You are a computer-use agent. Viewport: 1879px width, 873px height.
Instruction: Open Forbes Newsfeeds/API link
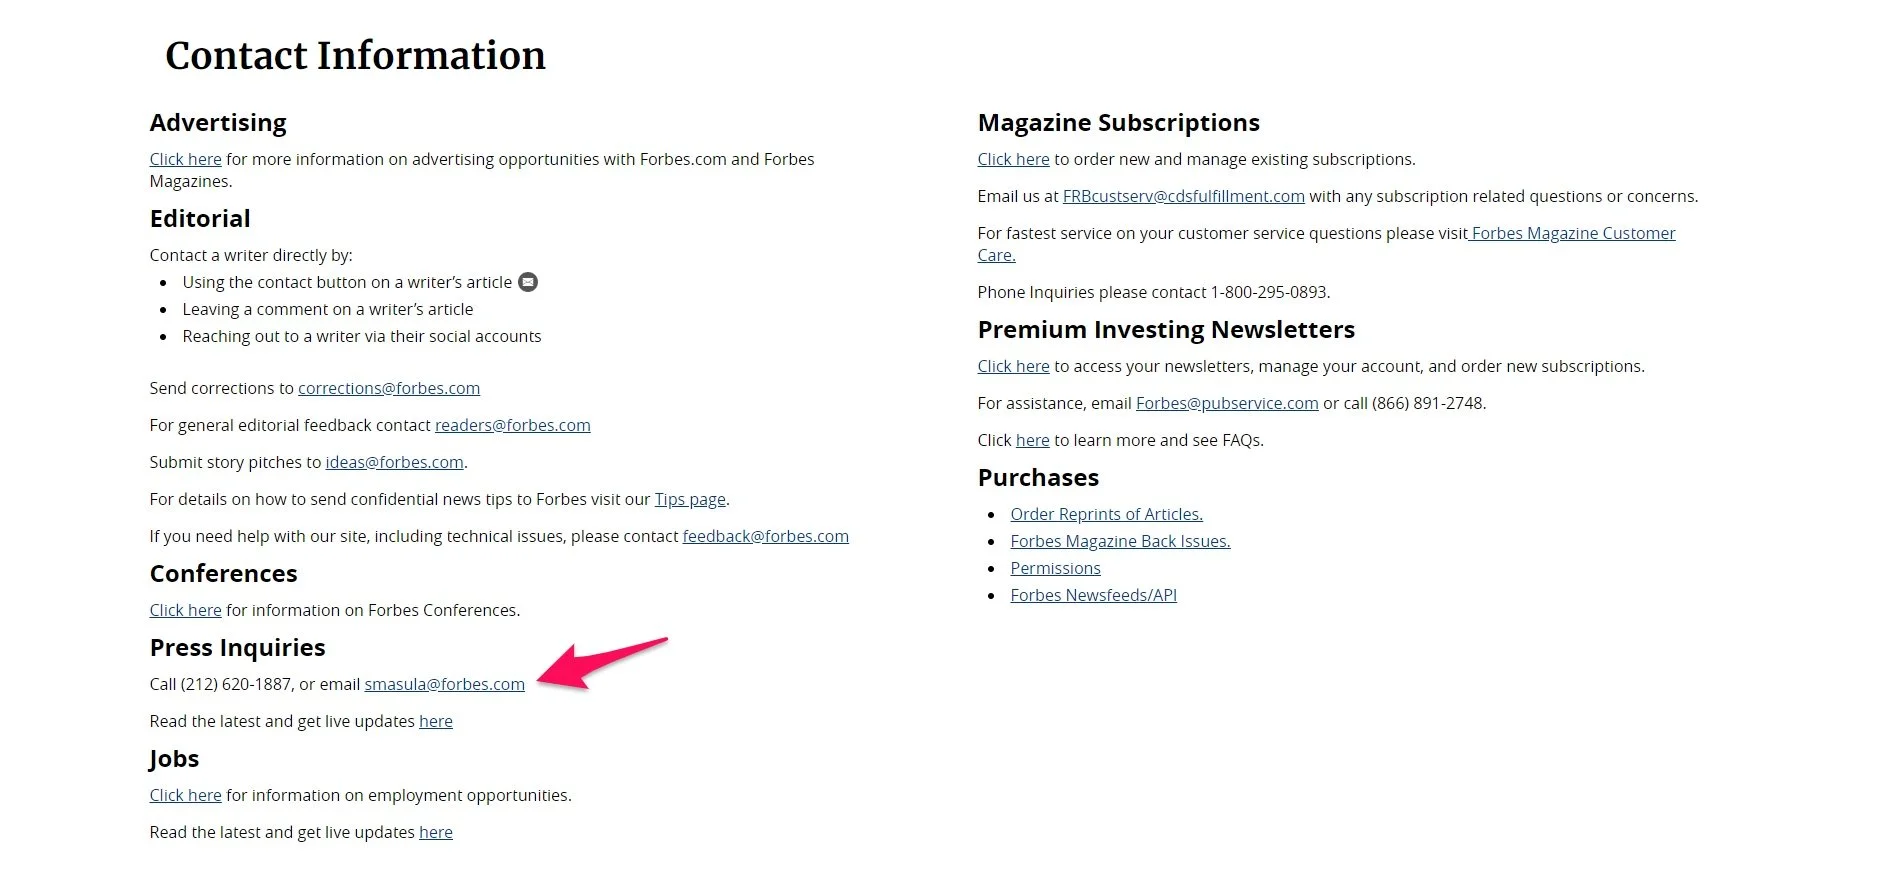(x=1094, y=595)
